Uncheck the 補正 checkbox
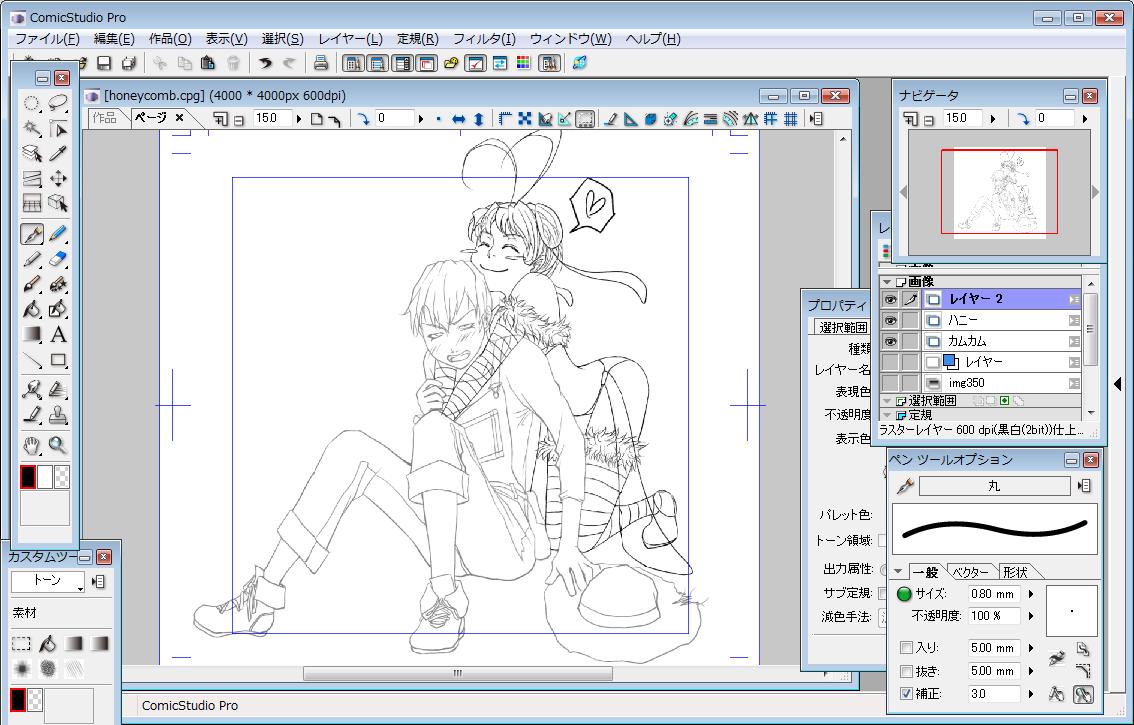Screen dimensions: 1134x725 pyautogui.click(x=906, y=693)
